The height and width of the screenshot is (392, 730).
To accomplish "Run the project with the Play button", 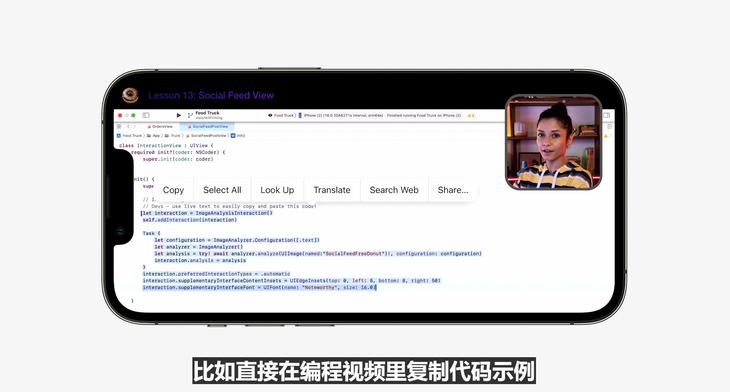I will (179, 115).
